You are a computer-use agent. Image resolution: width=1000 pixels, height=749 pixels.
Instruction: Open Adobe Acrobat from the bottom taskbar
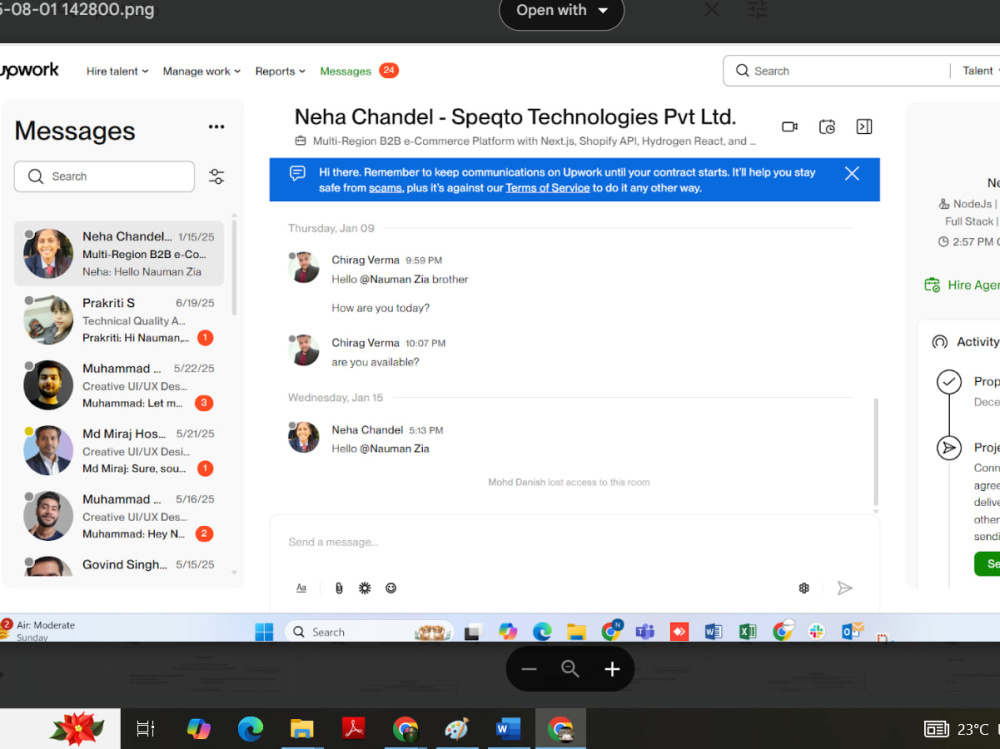pyautogui.click(x=353, y=728)
